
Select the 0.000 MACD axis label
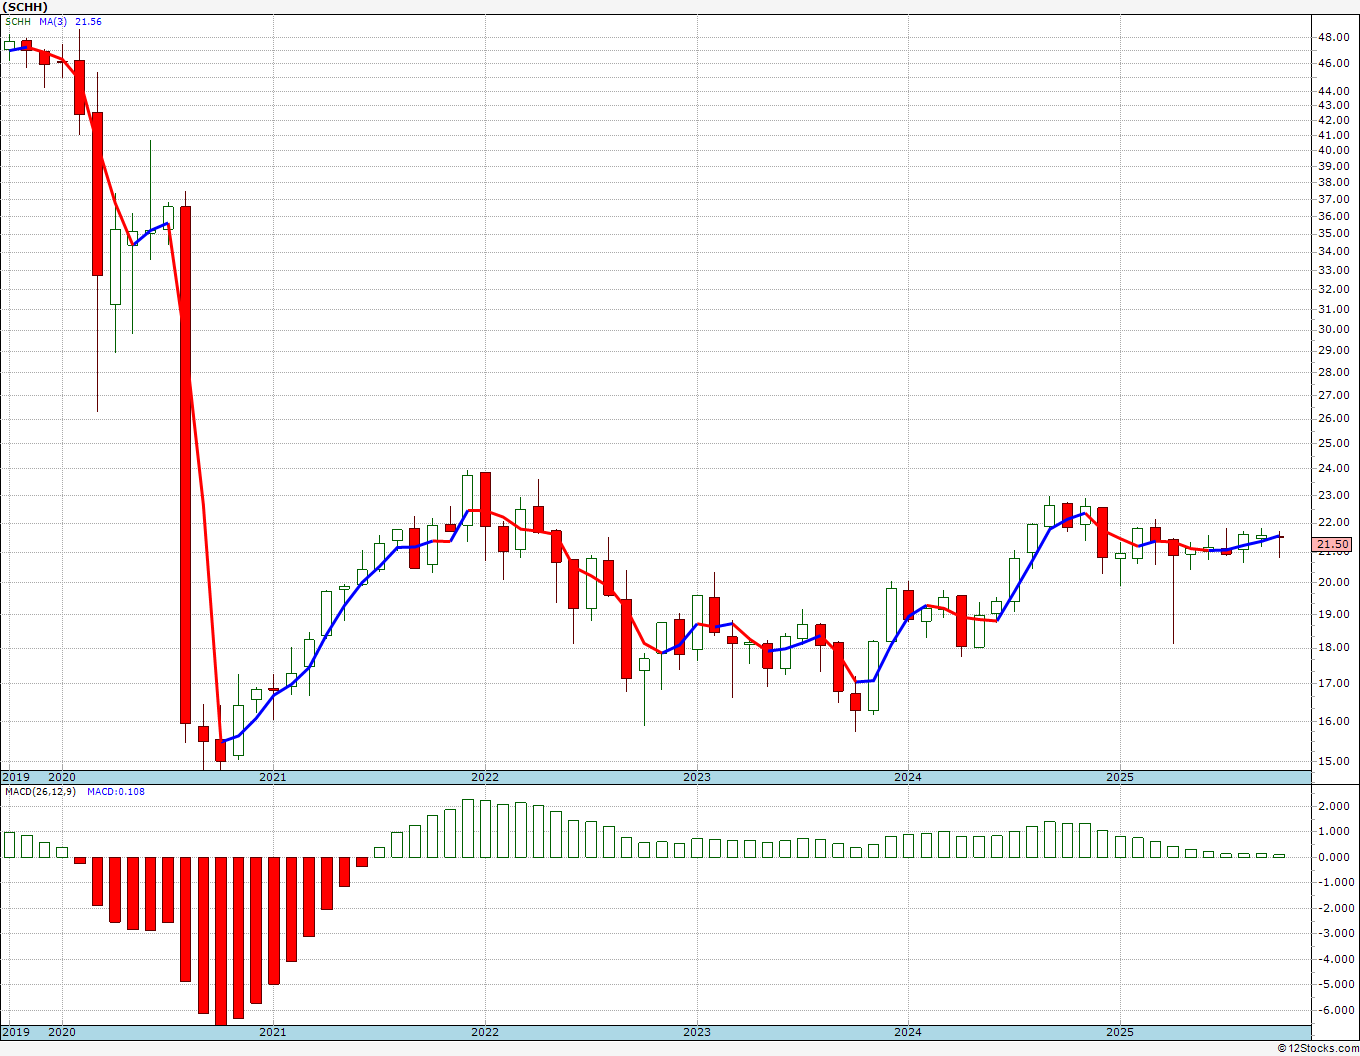point(1335,857)
